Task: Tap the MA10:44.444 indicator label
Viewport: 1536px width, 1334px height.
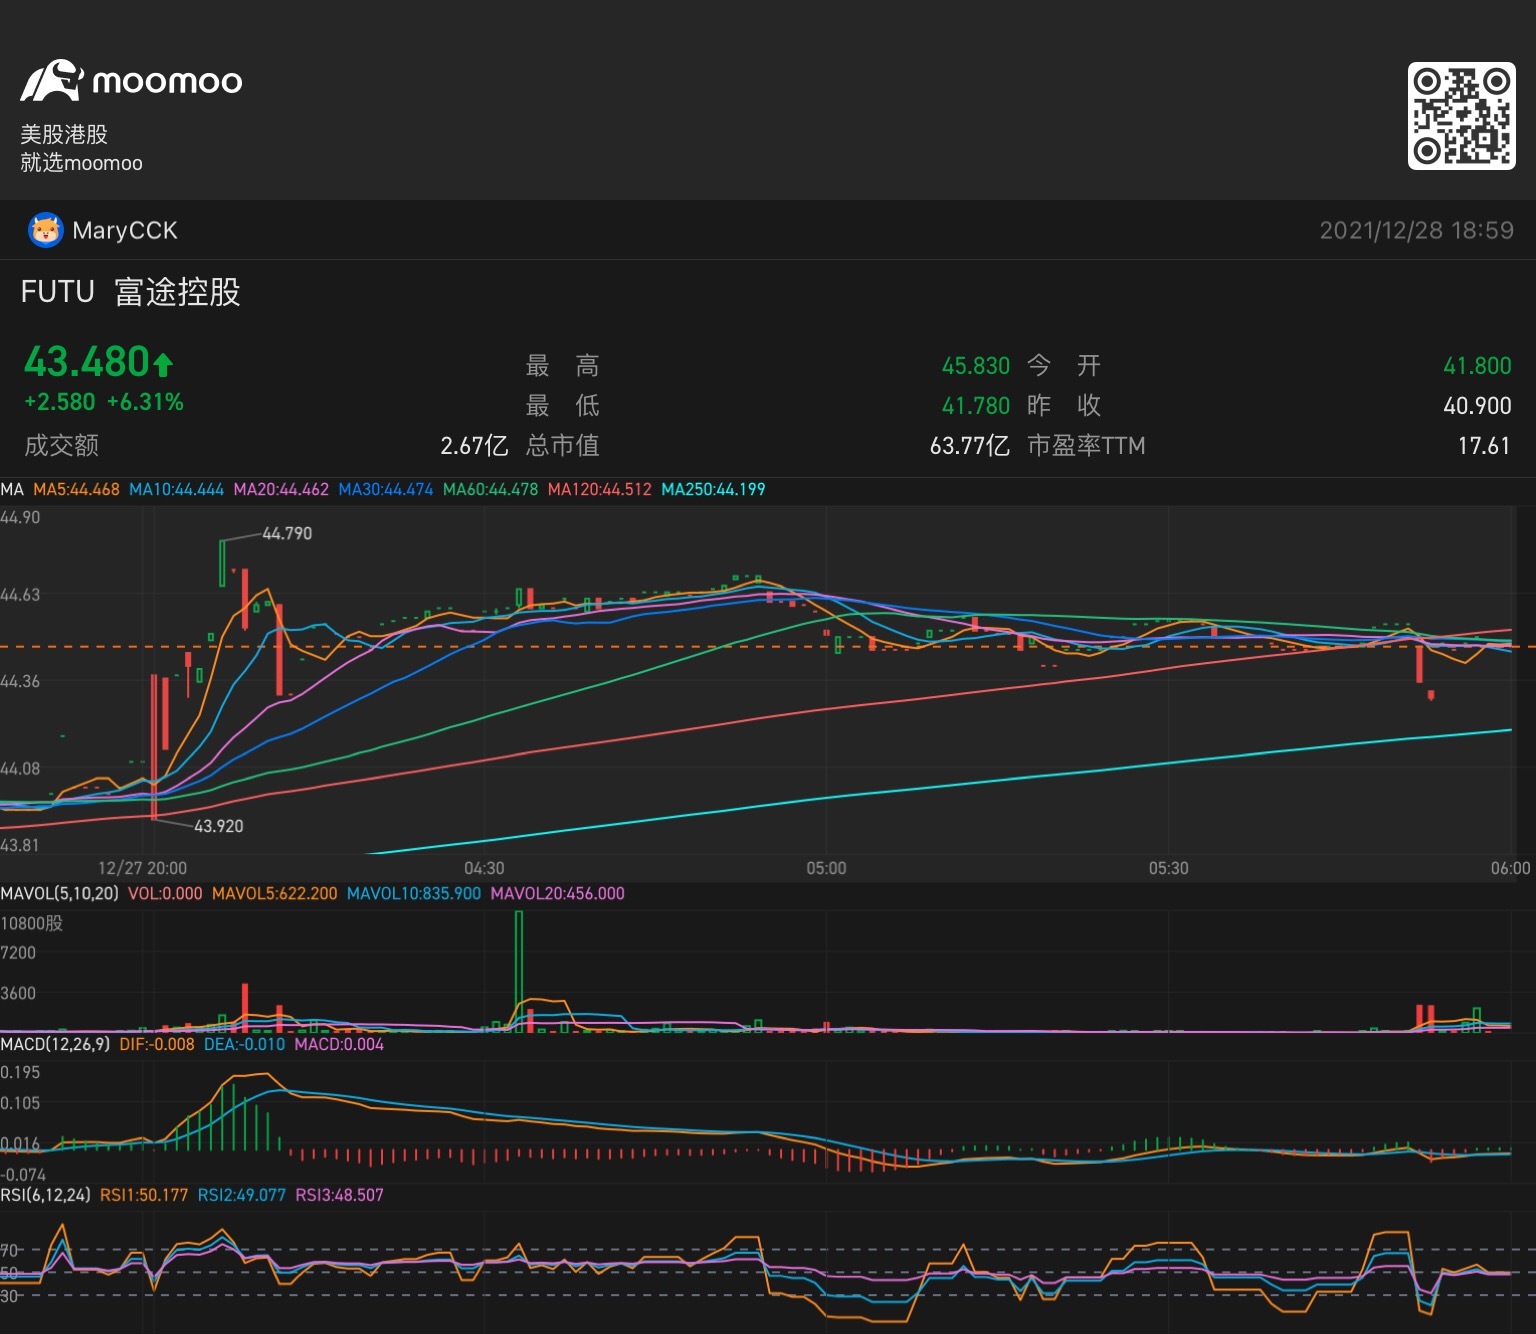Action: pos(176,490)
